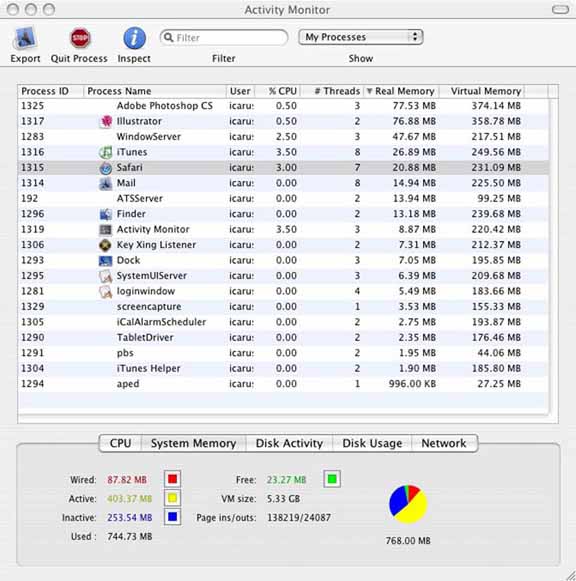Click the red Wired color swatch
The width and height of the screenshot is (576, 581).
172,479
